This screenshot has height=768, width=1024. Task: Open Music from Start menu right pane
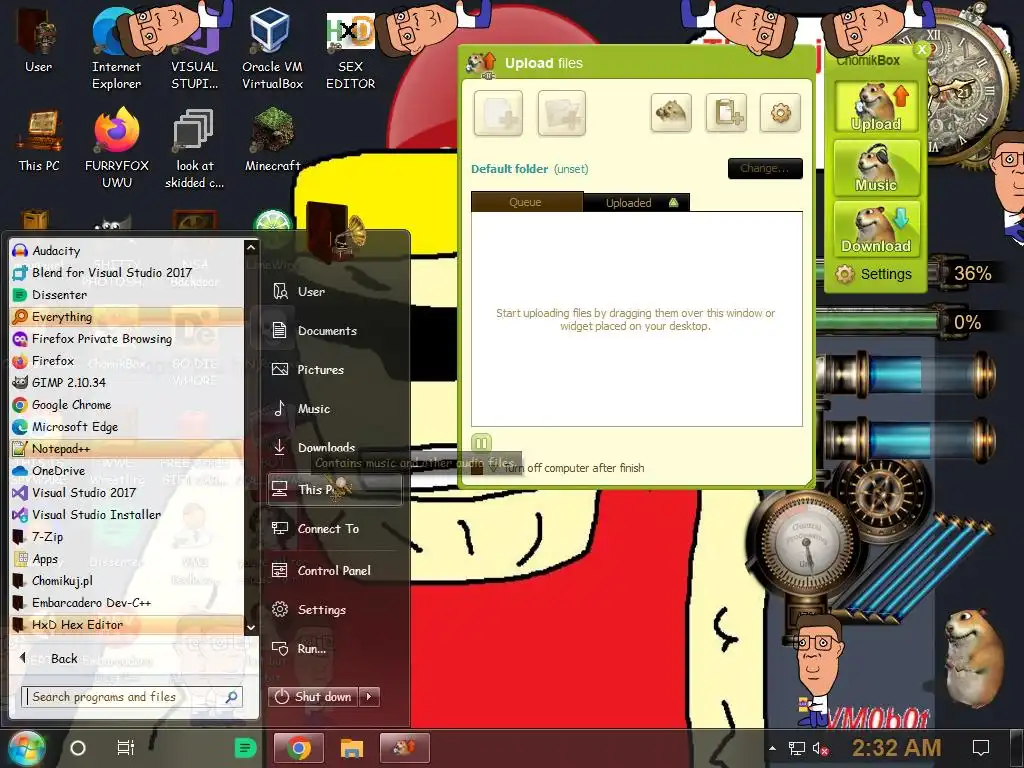point(334,409)
